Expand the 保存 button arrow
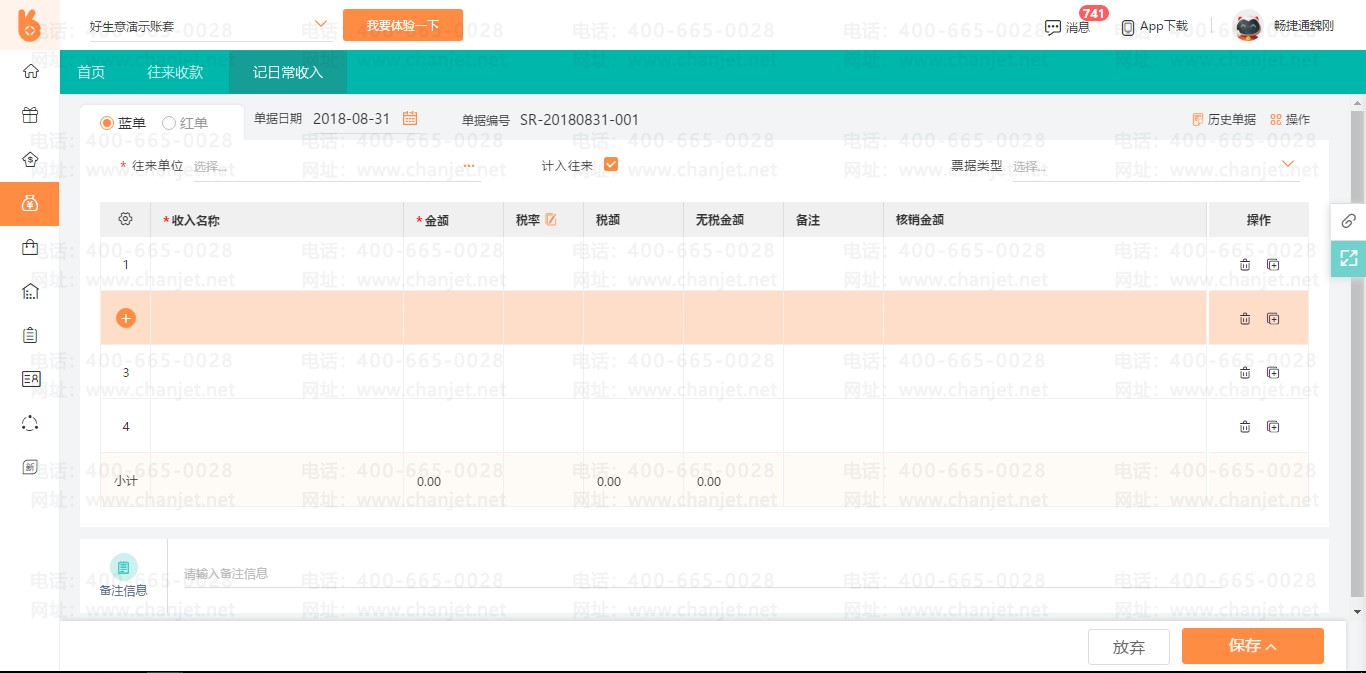 click(1272, 647)
